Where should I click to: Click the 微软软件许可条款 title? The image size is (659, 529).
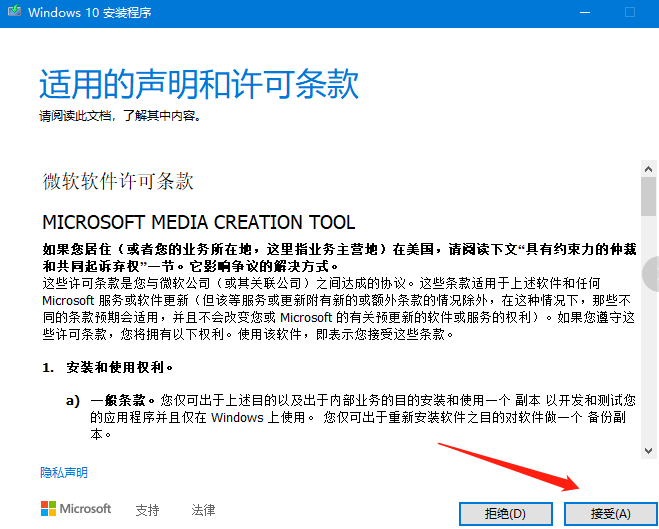point(118,181)
